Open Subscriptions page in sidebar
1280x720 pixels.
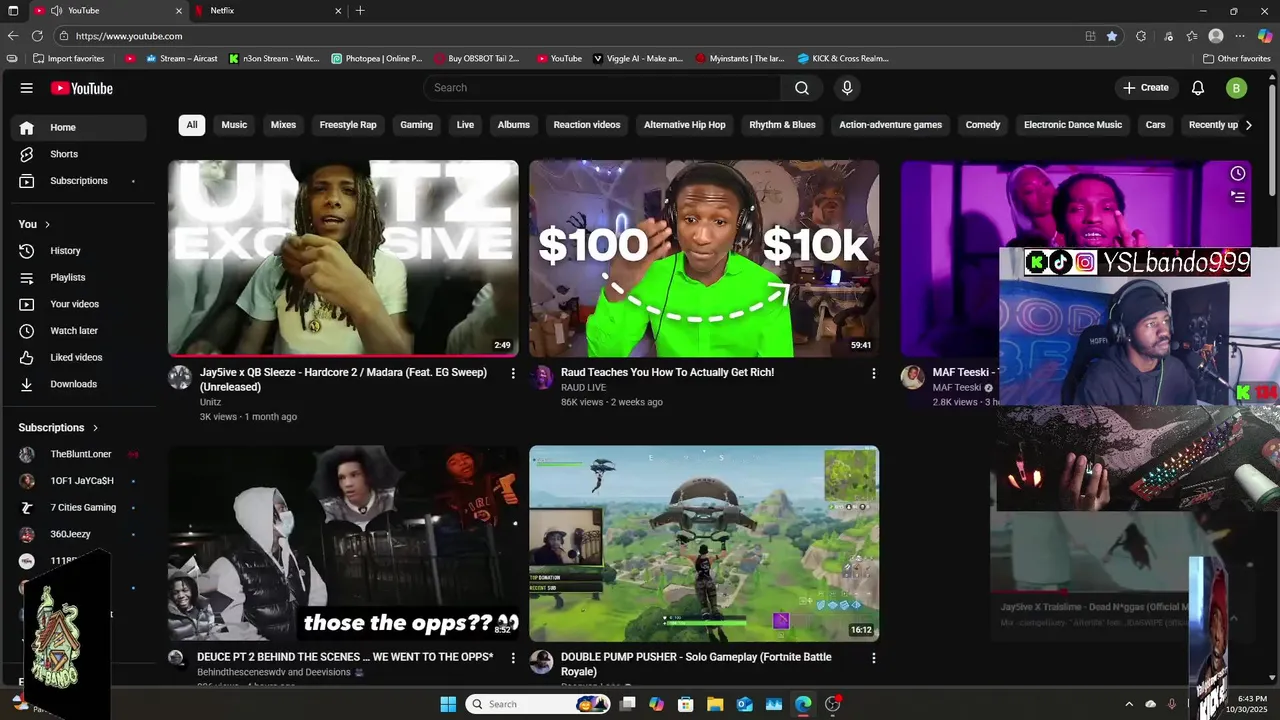click(78, 181)
